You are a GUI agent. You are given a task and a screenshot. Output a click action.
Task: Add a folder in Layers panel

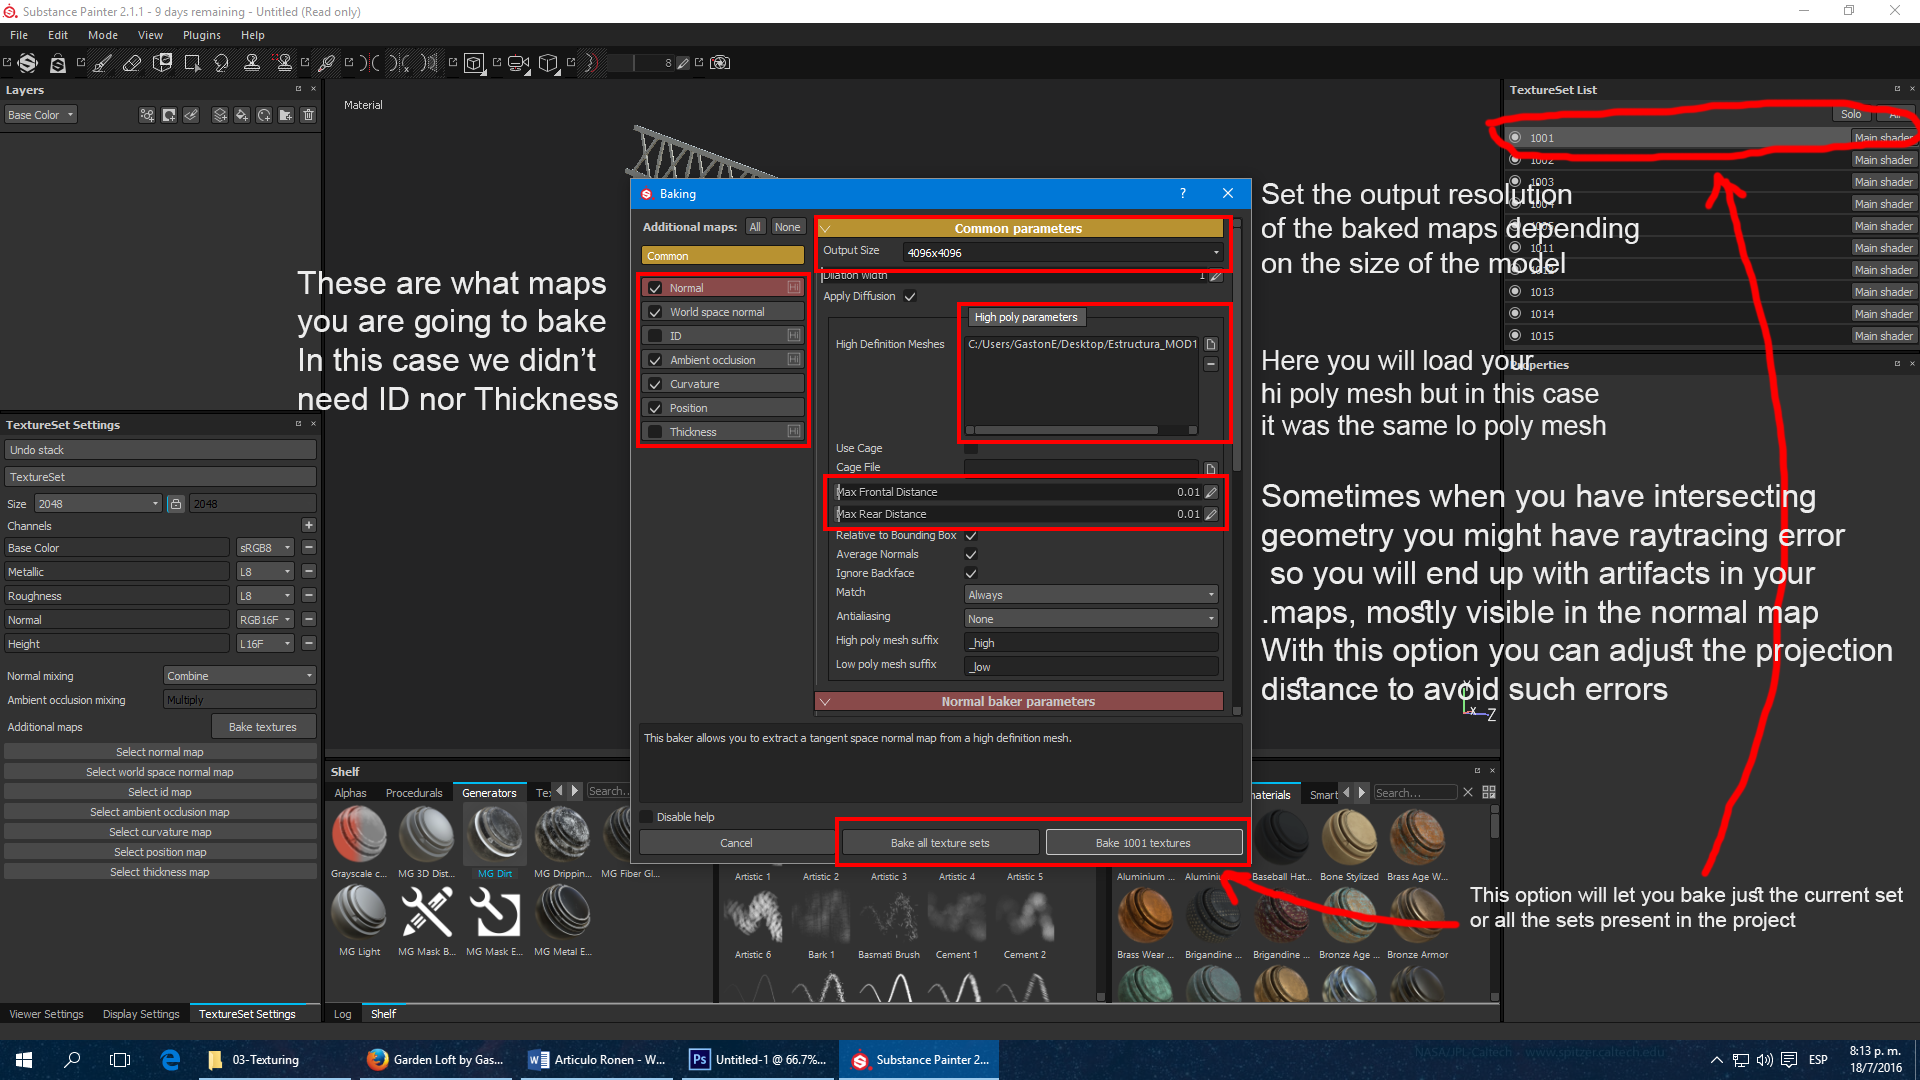click(x=286, y=115)
